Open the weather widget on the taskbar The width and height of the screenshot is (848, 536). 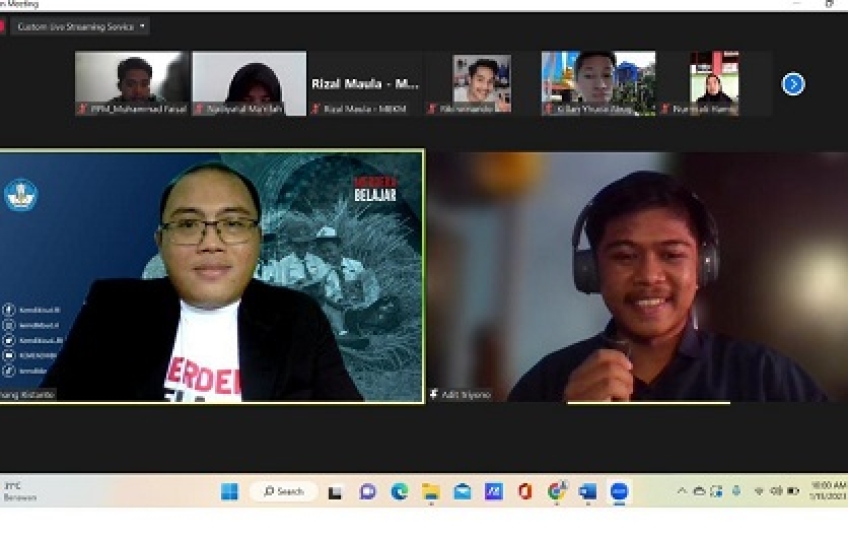click(20, 491)
